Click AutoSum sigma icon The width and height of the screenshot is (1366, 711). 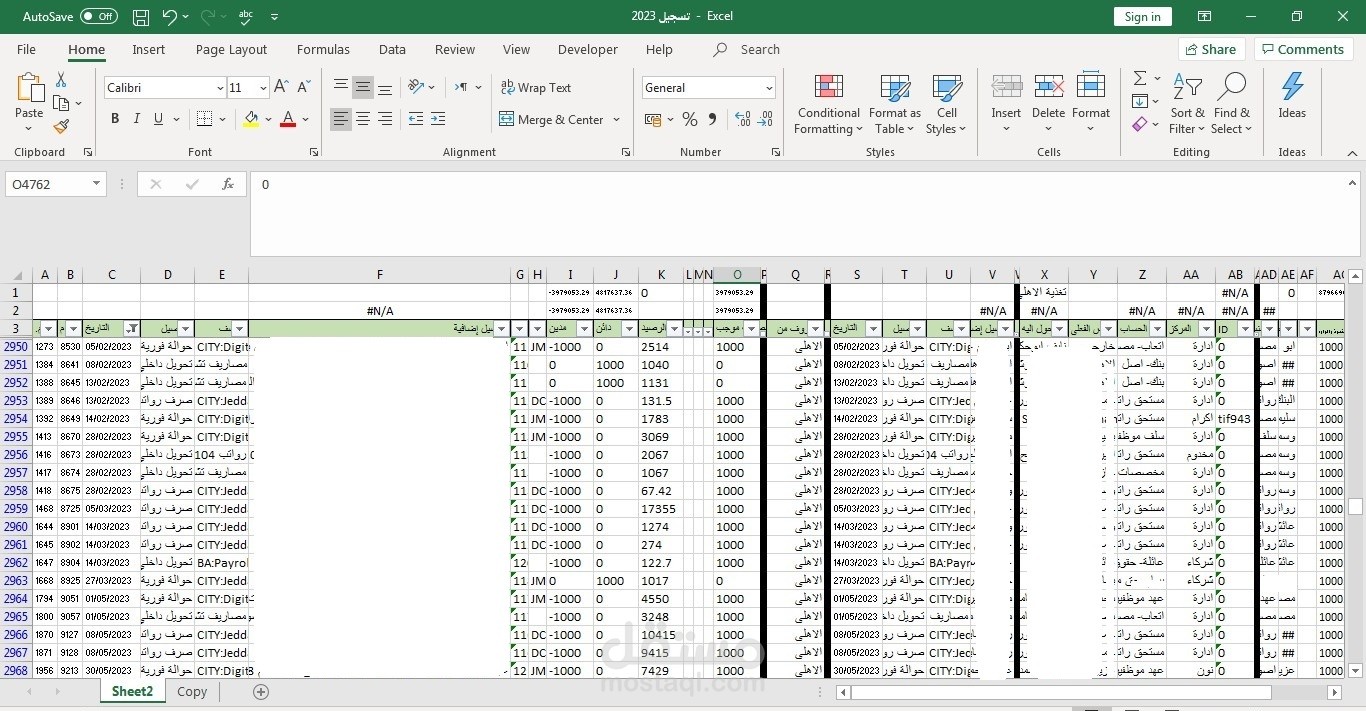[1140, 78]
